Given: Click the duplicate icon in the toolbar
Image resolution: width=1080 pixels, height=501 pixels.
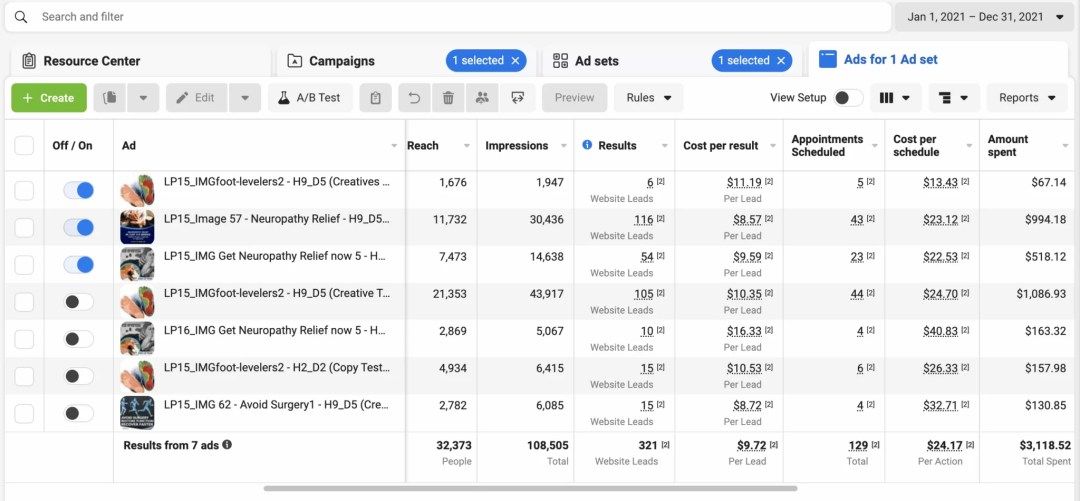Looking at the screenshot, I should pyautogui.click(x=110, y=98).
